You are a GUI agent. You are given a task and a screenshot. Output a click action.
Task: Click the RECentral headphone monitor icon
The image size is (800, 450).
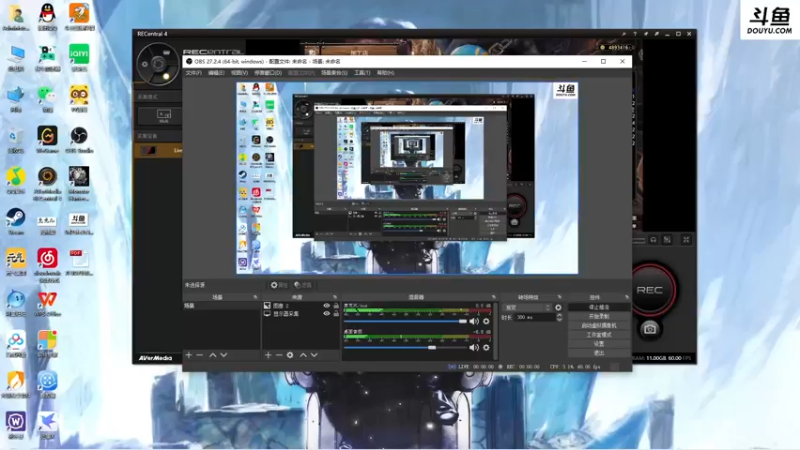[x=653, y=239]
